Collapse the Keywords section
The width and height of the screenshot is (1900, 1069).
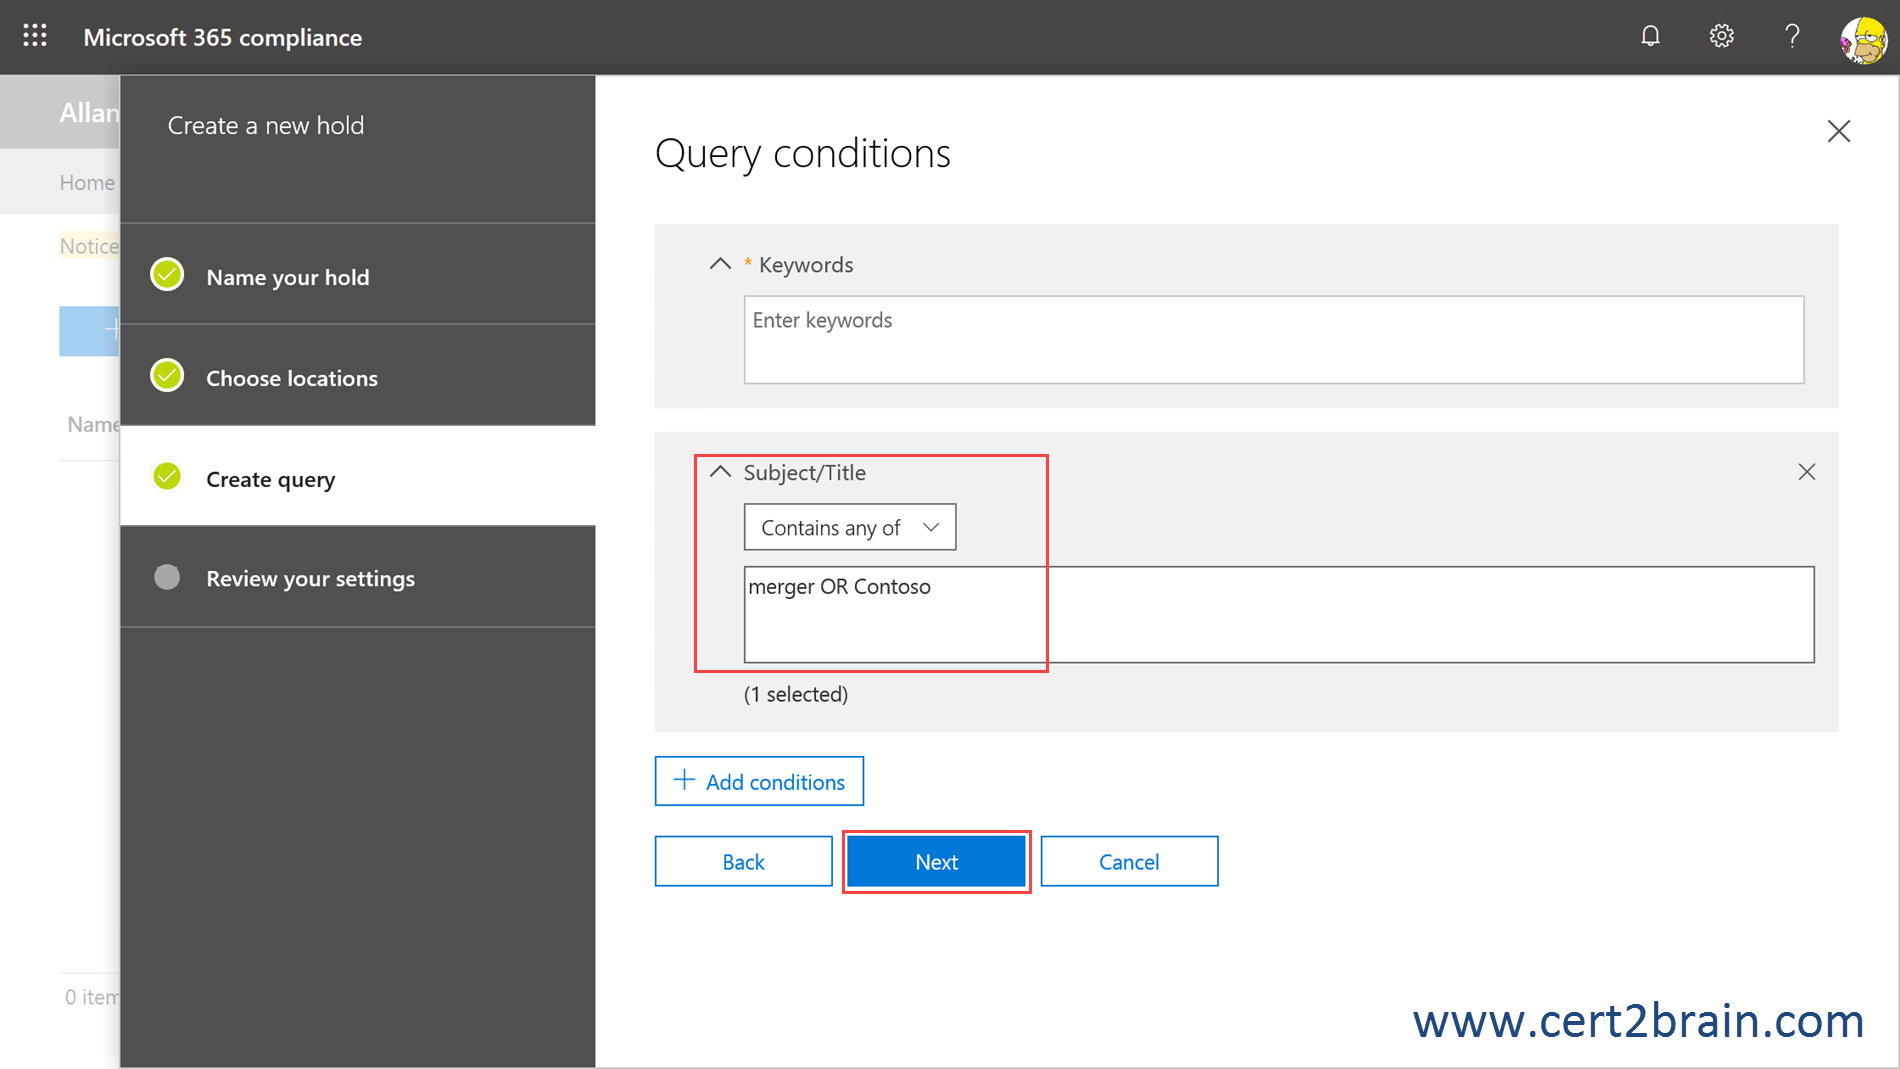click(x=720, y=264)
